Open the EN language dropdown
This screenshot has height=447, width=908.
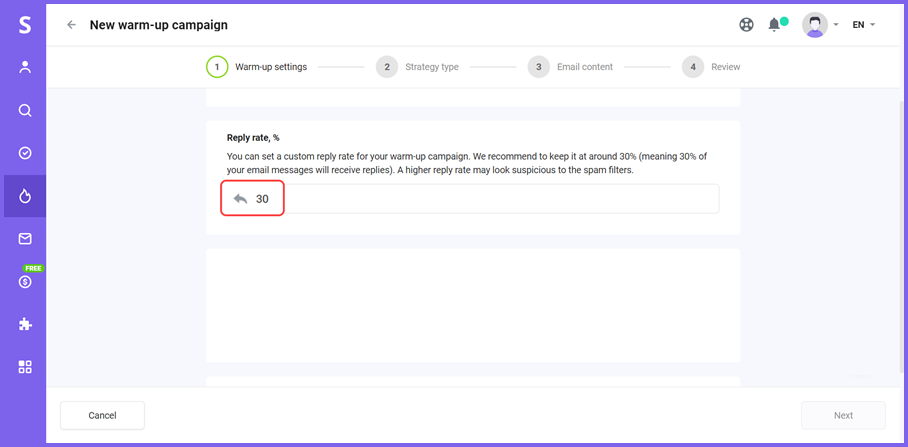click(x=863, y=25)
